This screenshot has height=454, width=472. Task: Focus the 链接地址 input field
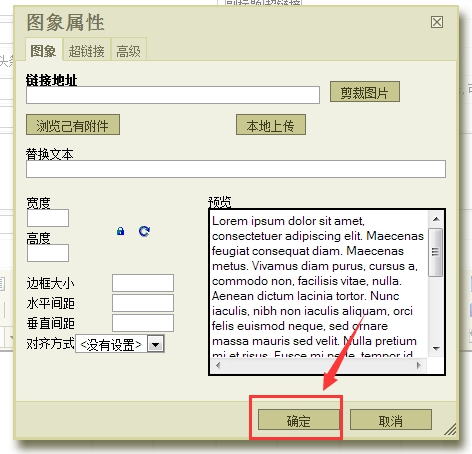pyautogui.click(x=173, y=95)
